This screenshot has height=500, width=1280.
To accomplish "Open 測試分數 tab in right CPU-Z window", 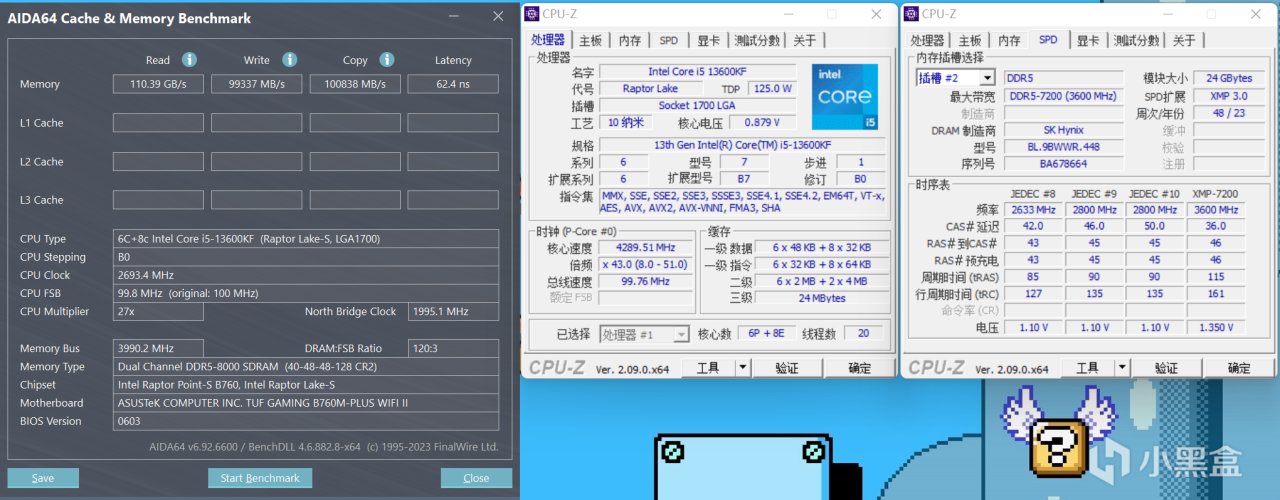I will pyautogui.click(x=1137, y=40).
